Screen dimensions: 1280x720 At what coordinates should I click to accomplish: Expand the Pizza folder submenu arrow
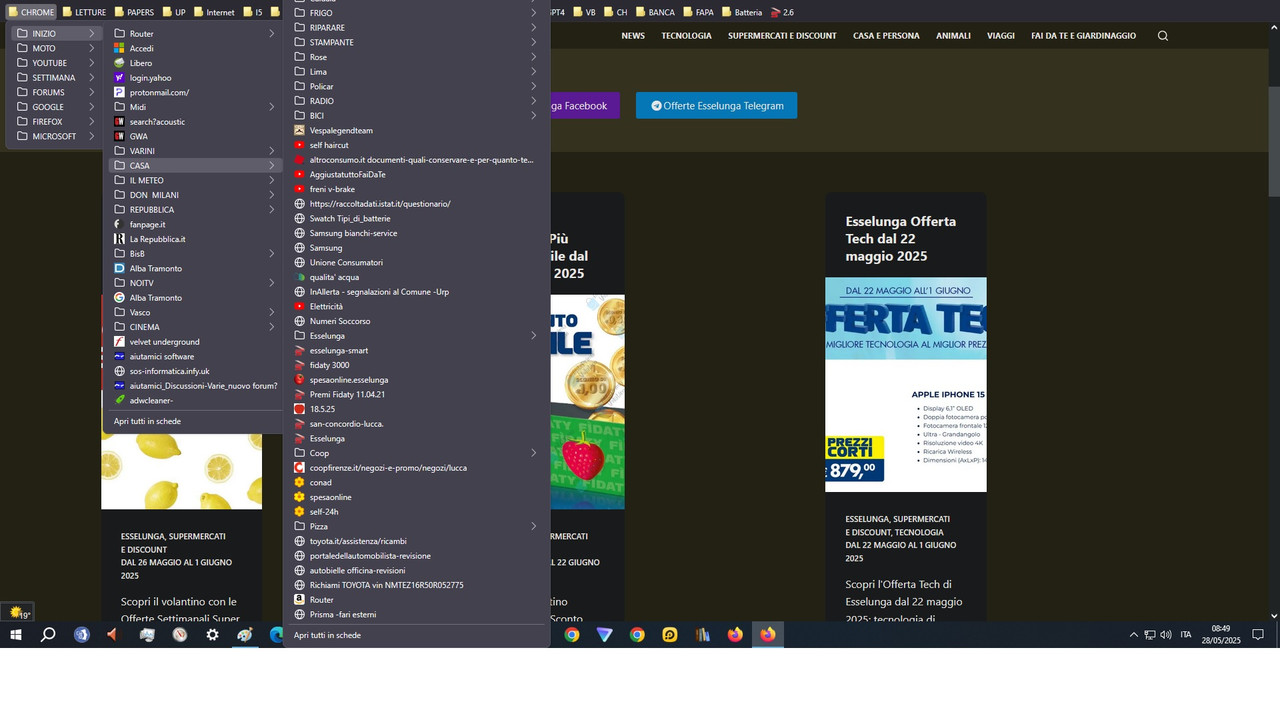coord(533,526)
